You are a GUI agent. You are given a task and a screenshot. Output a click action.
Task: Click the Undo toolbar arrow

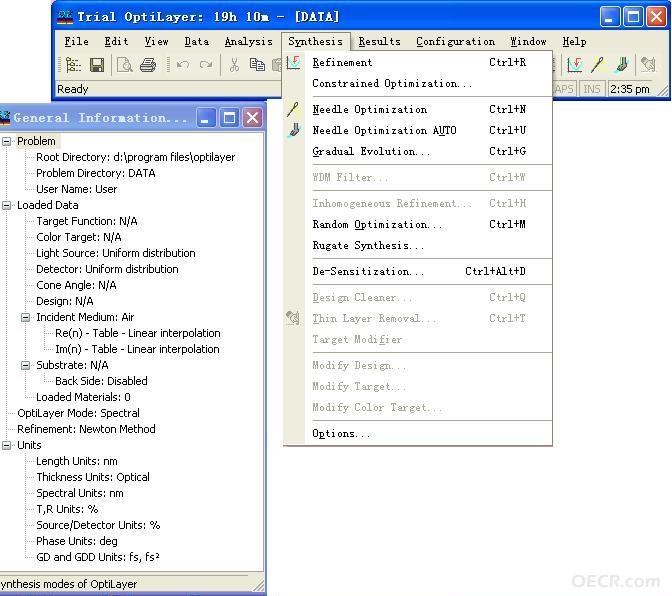coord(183,65)
